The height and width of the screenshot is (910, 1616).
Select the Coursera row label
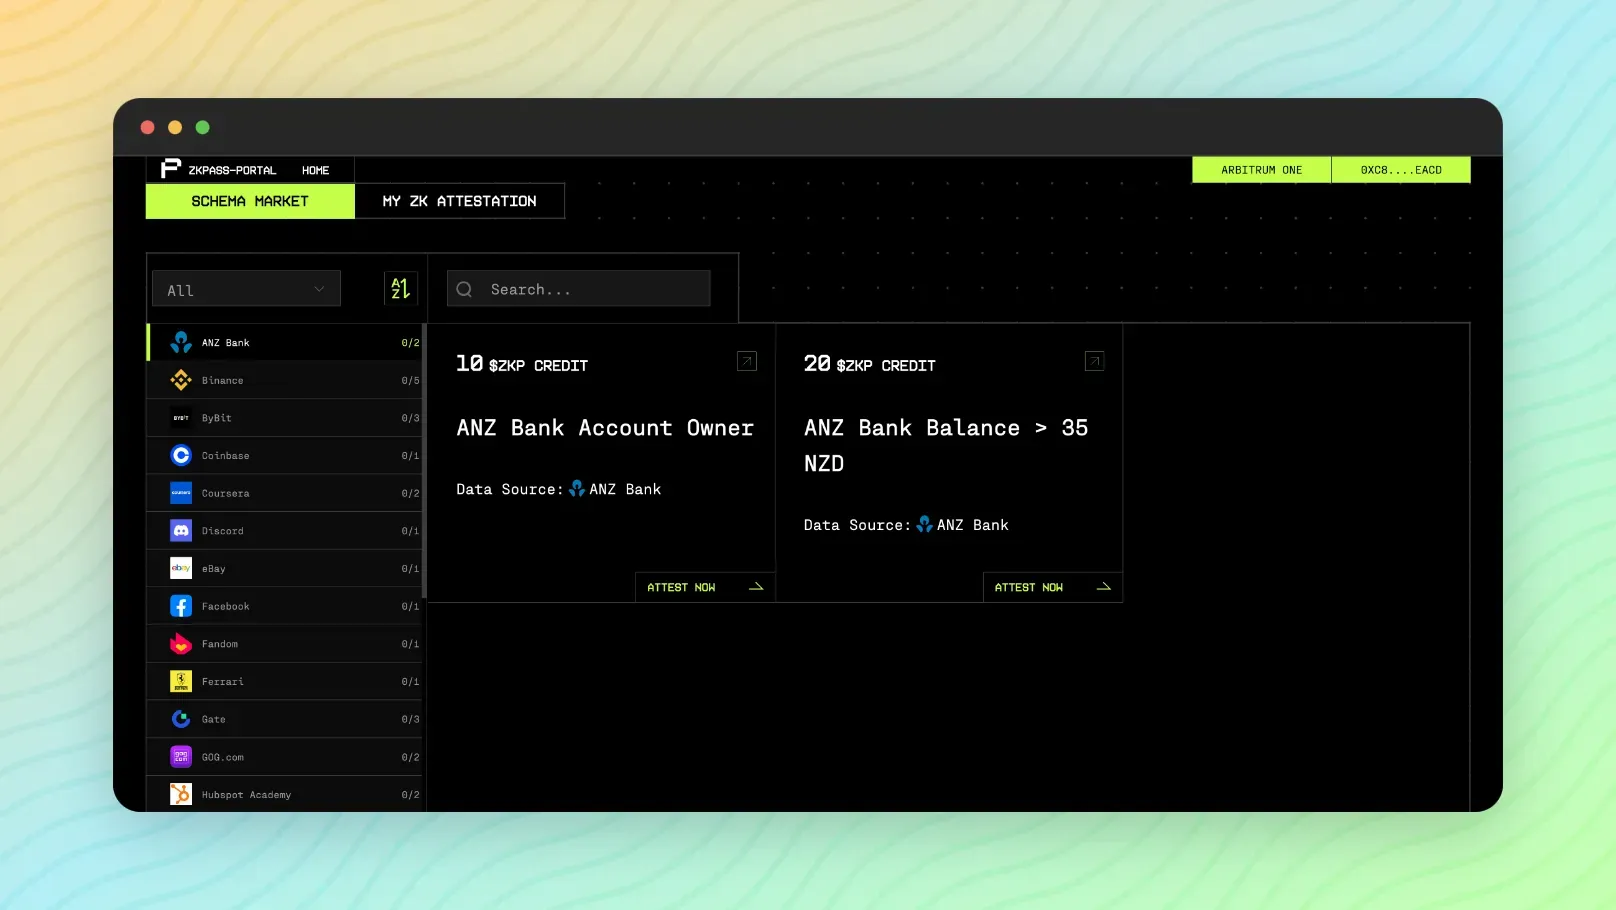tap(226, 493)
